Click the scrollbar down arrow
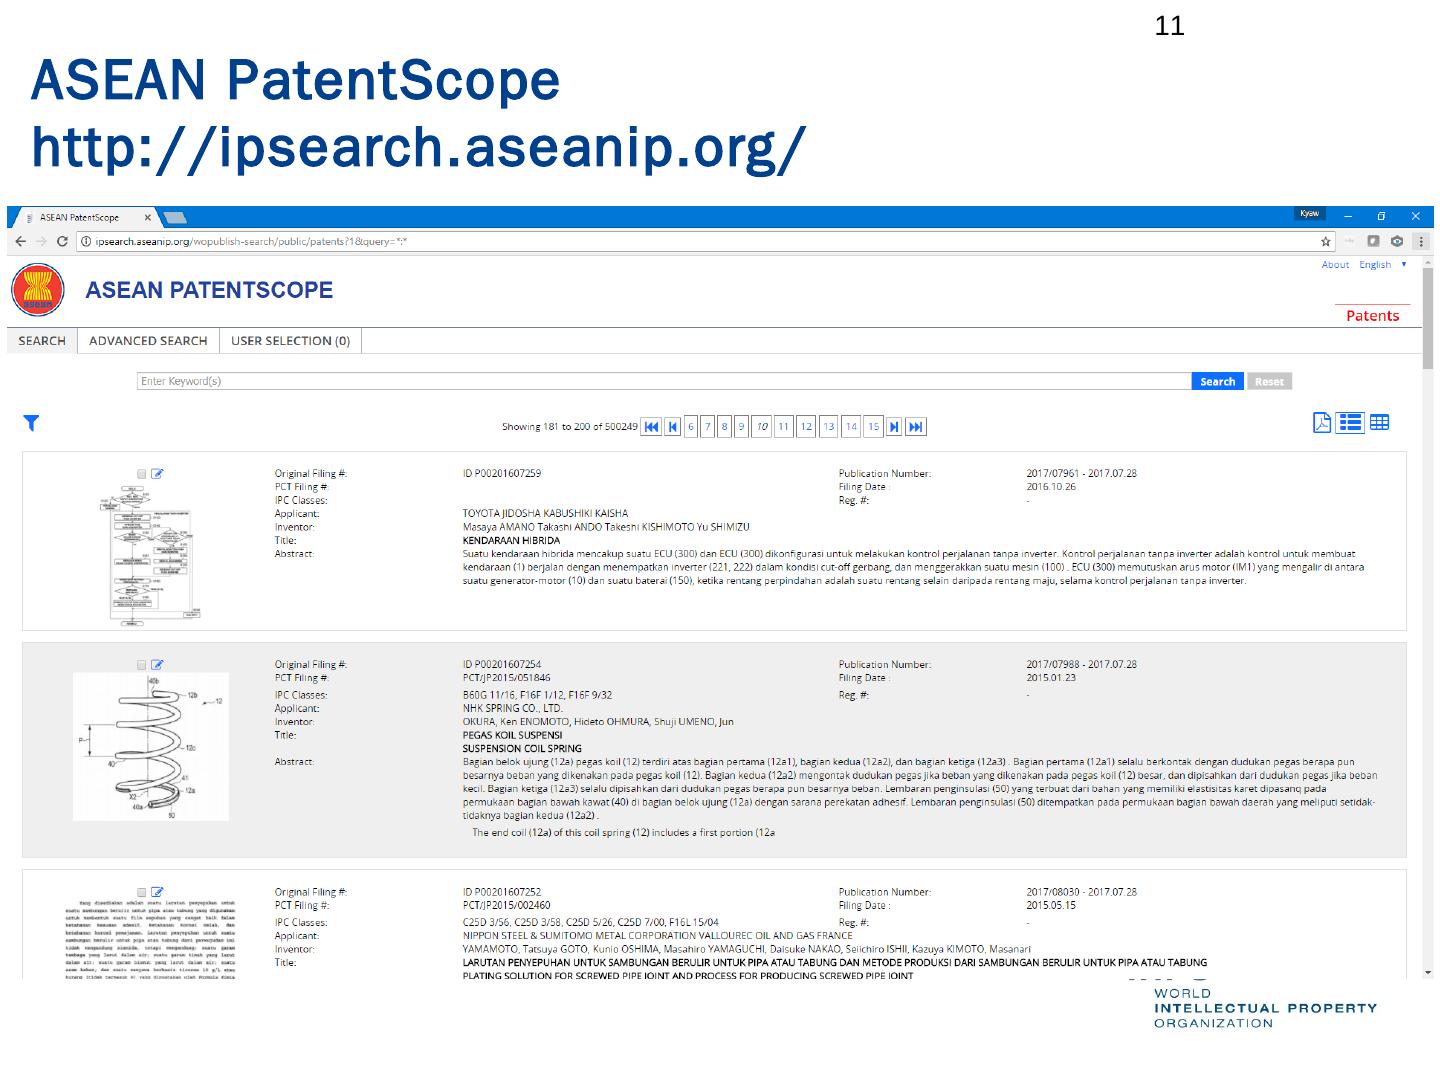This screenshot has width=1440, height=1080. coord(1427,972)
